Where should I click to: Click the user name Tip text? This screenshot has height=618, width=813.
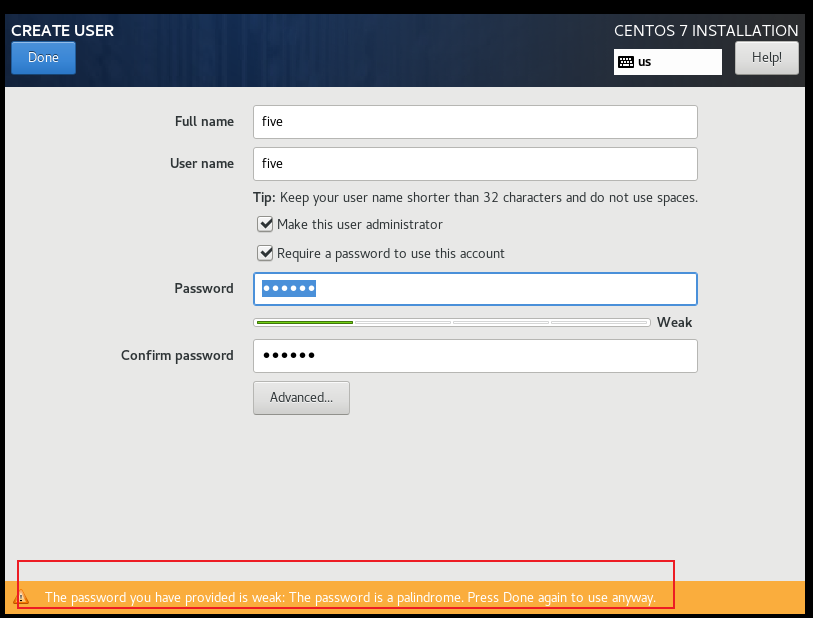(475, 198)
